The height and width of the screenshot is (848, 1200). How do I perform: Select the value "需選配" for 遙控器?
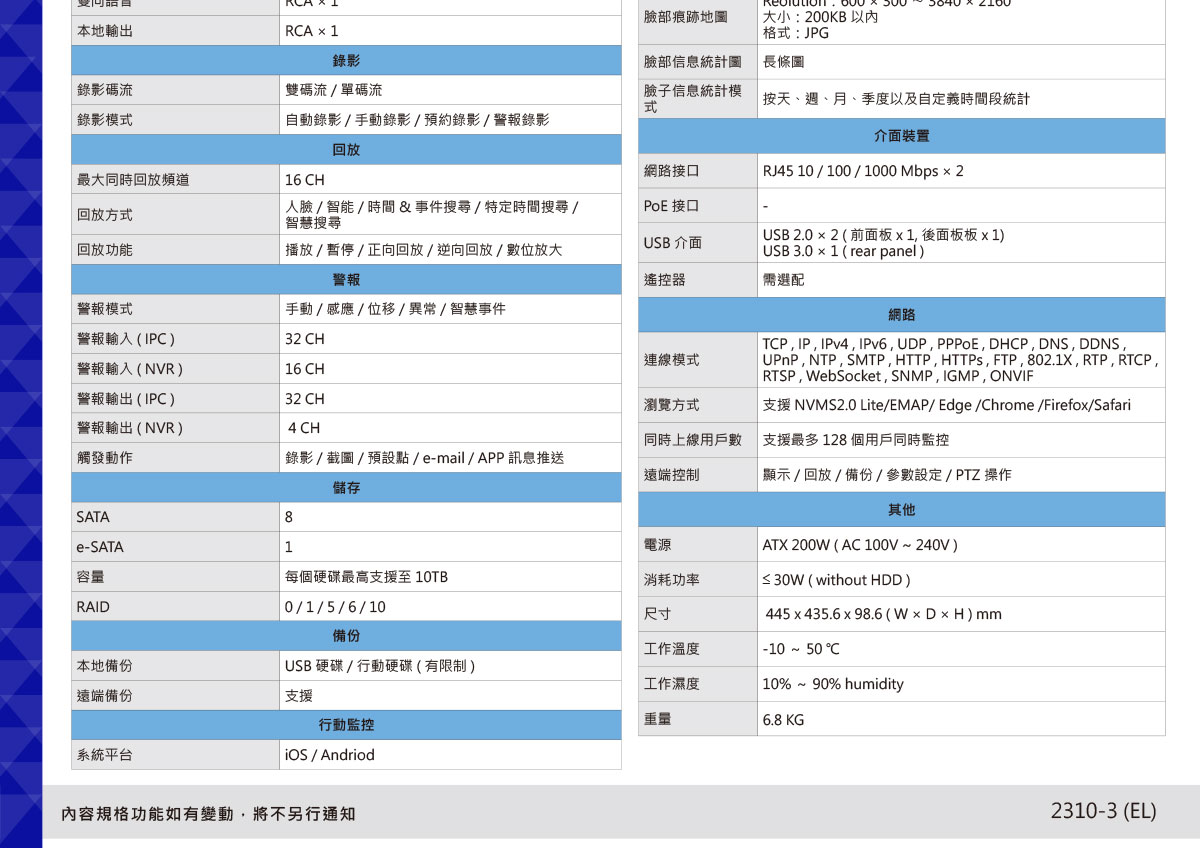(784, 280)
